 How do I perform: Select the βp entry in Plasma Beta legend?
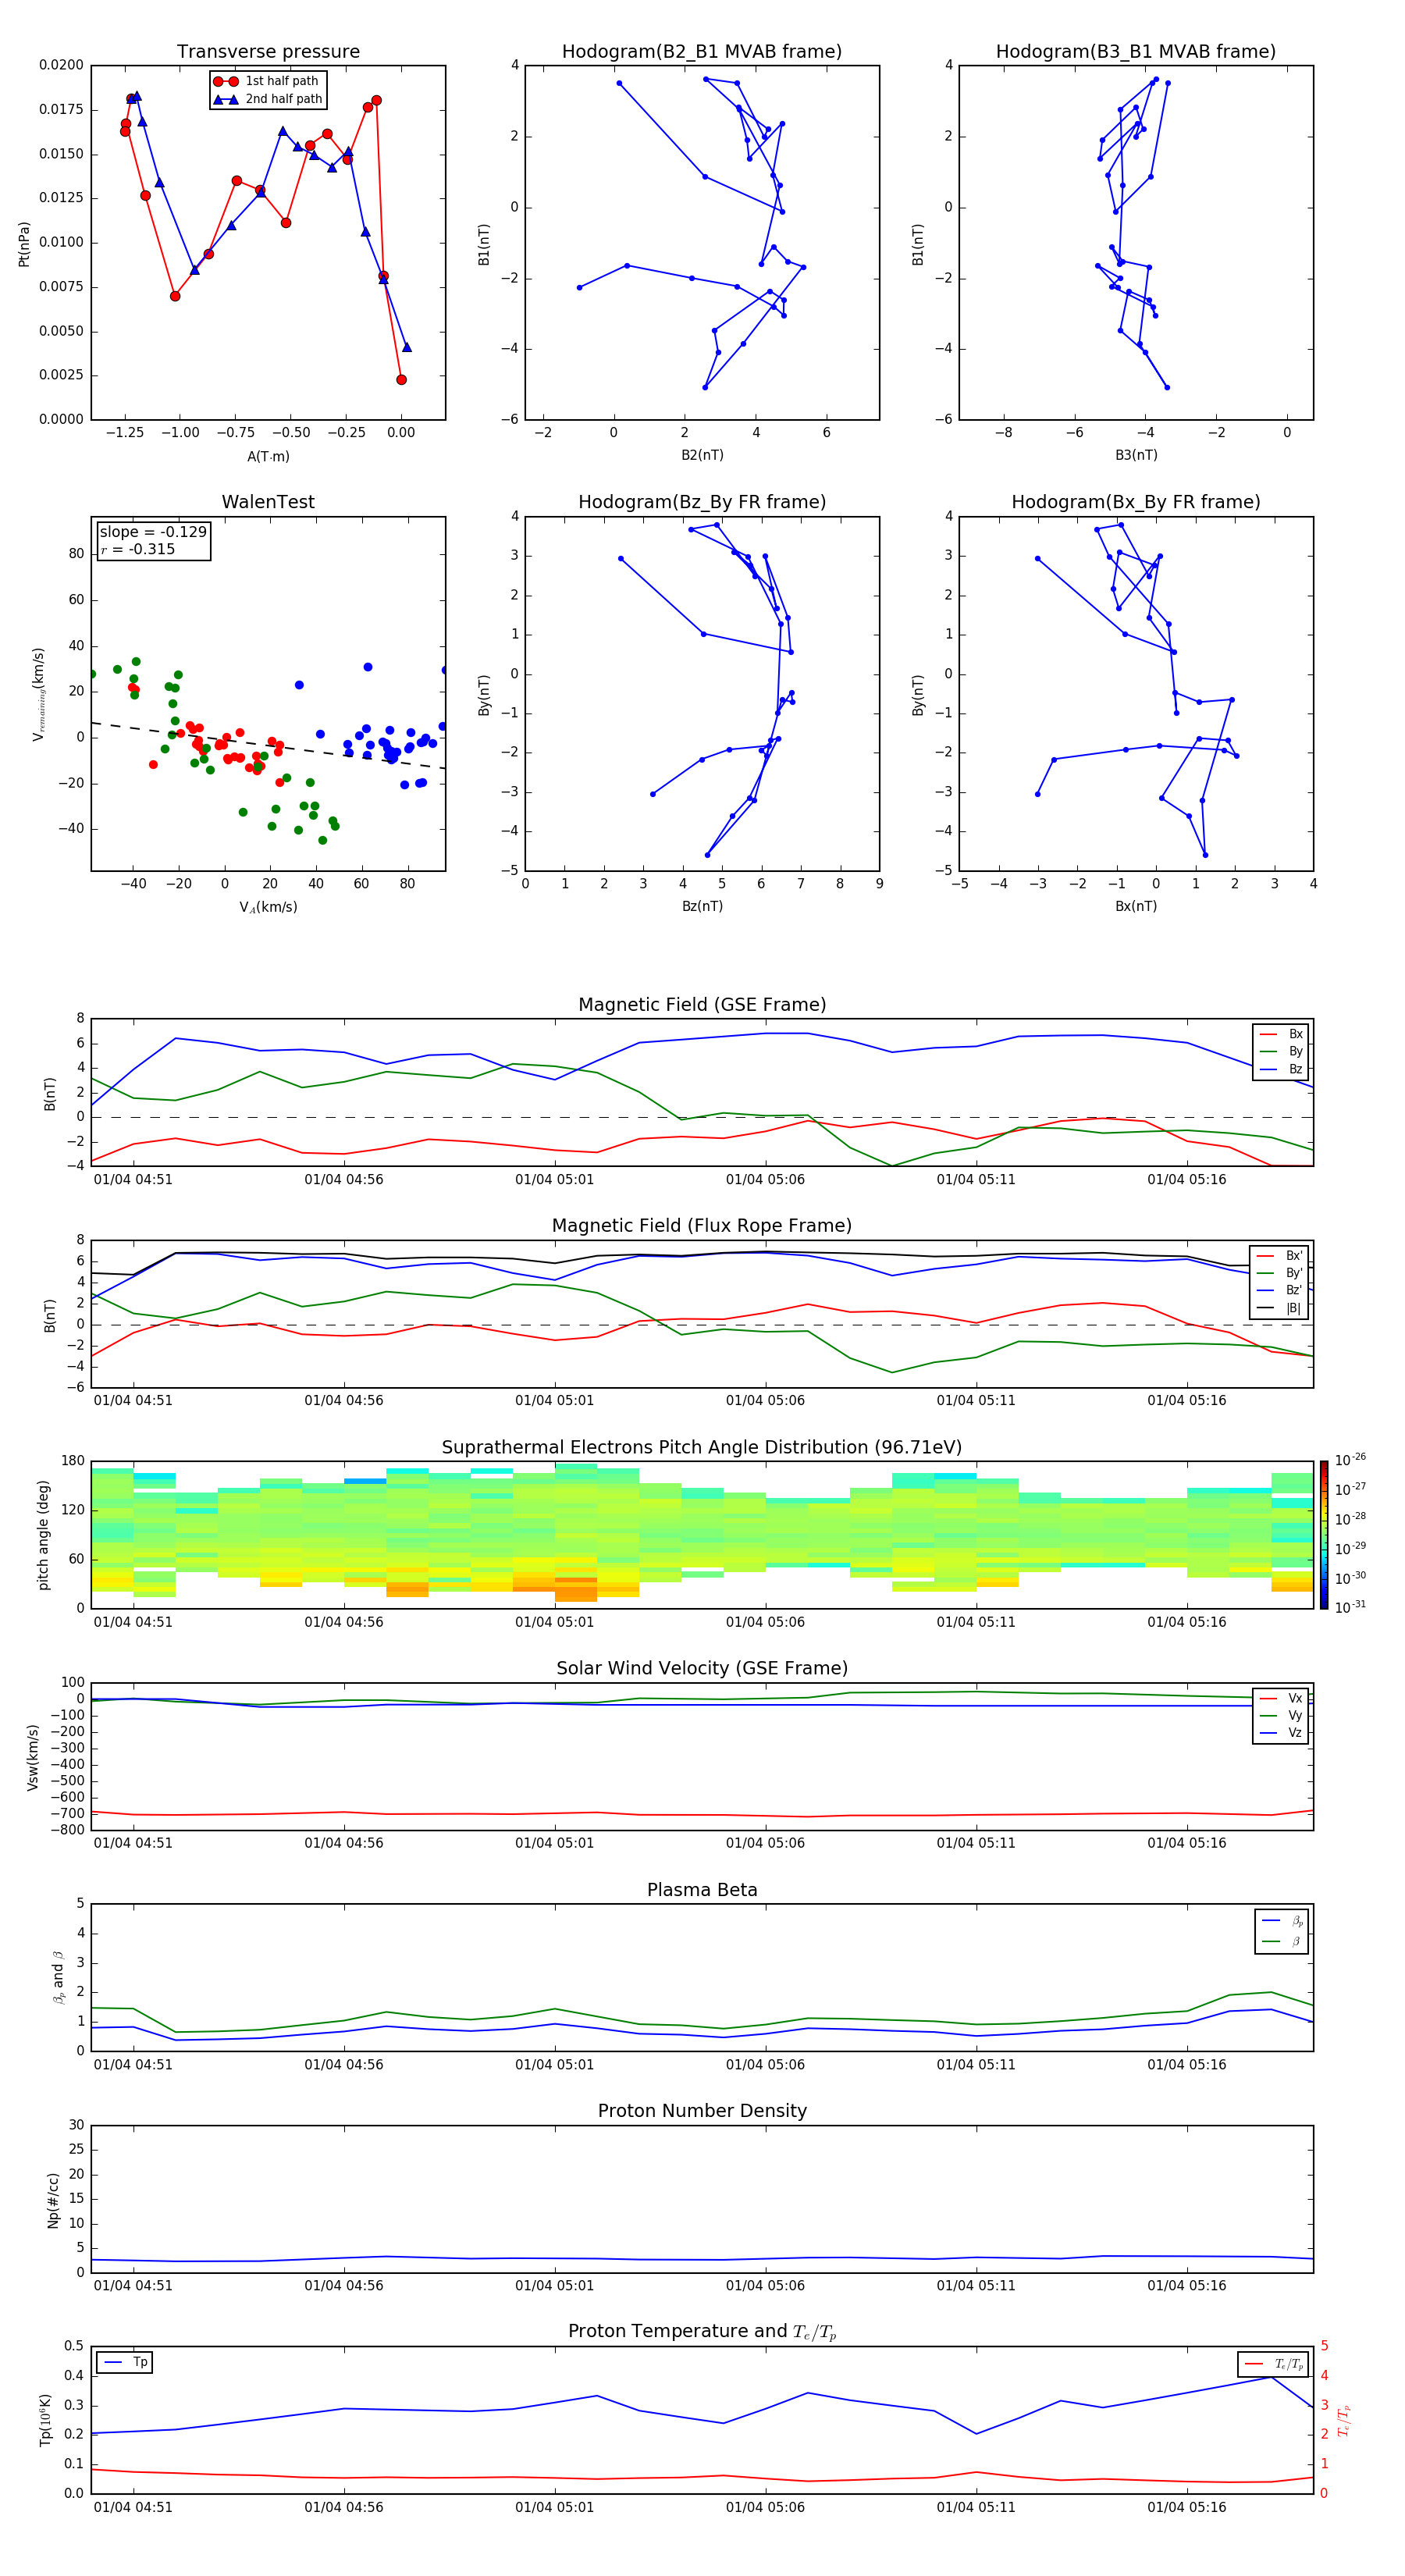pyautogui.click(x=1282, y=1921)
